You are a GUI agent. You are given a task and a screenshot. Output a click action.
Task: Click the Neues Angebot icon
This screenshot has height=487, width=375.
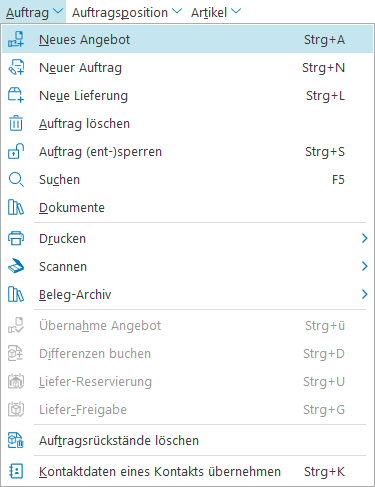[x=16, y=39]
